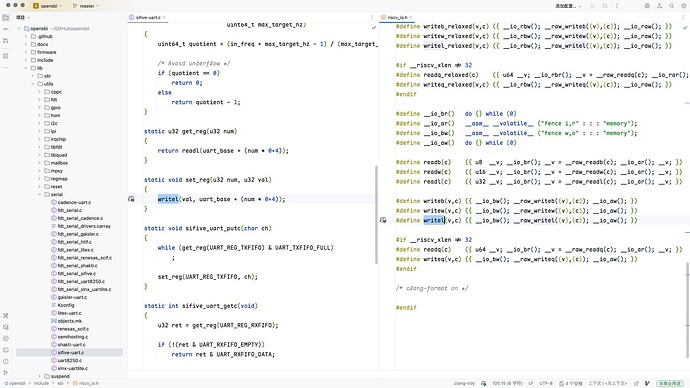The height and width of the screenshot is (388, 690).
Task: Click the green inspection checkmark in sifive-uart.c editor
Action: [x=374, y=27]
